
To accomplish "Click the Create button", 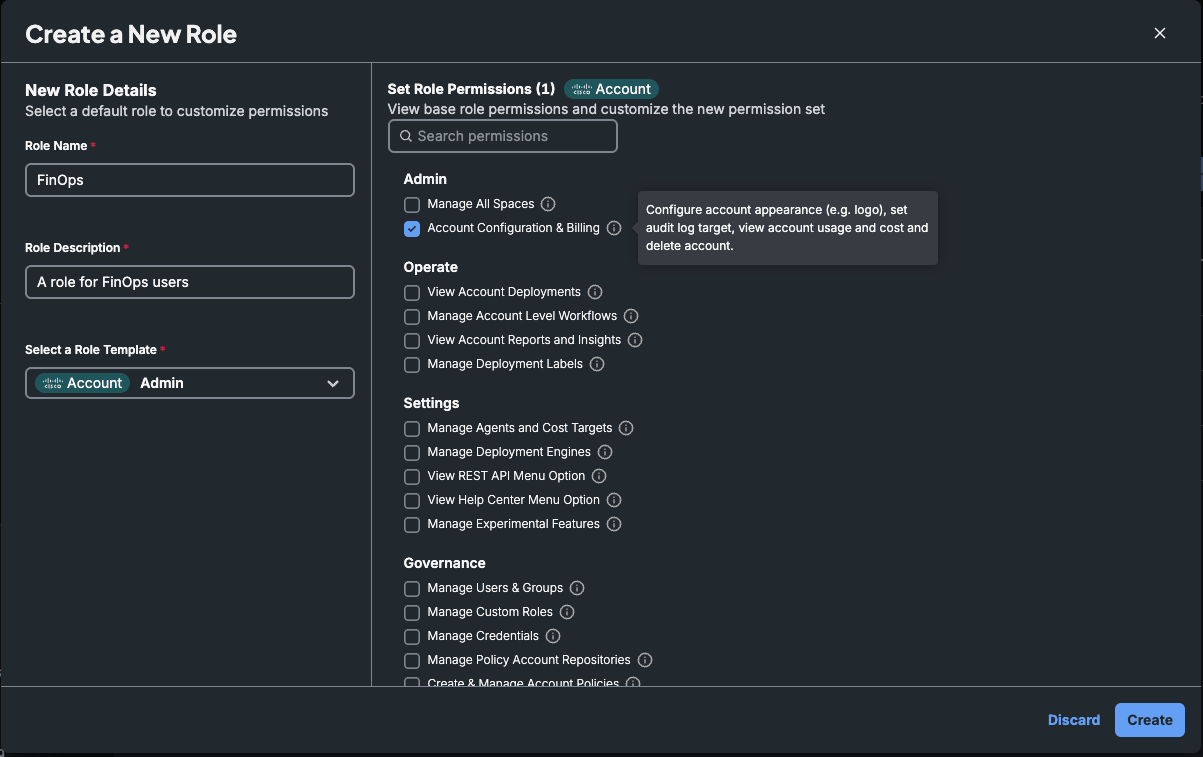I will tap(1150, 720).
